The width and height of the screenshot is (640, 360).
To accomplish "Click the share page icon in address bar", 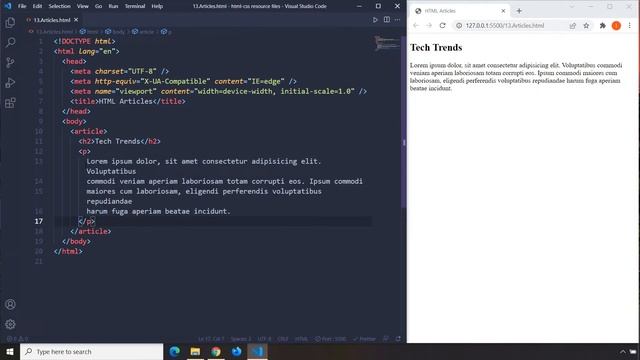I will tap(573, 25).
